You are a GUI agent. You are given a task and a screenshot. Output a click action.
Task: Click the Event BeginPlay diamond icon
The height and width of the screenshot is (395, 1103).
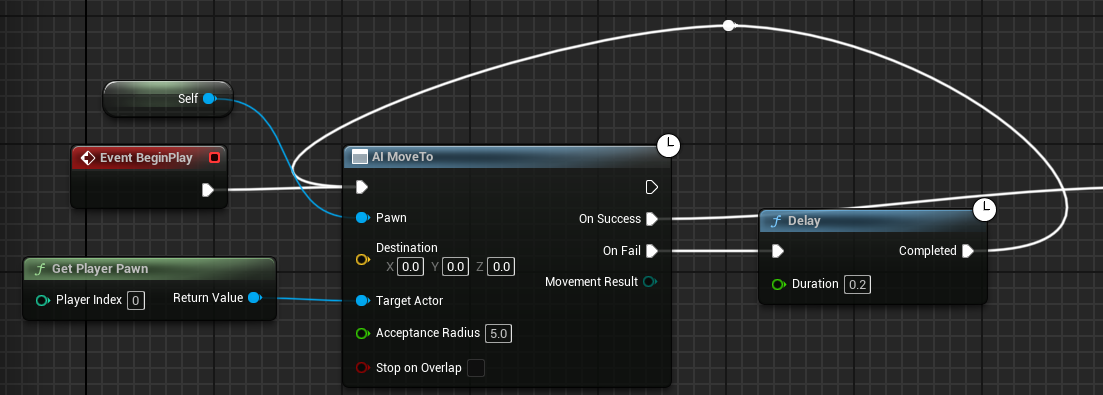[88, 157]
